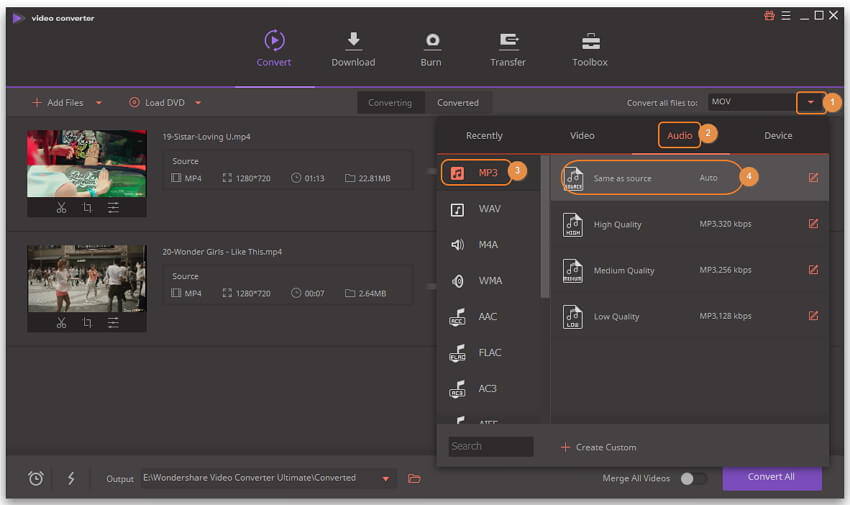Screen dimensions: 850x505
Task: Open the Wonder Girls video thumbnail
Action: [x=87, y=279]
